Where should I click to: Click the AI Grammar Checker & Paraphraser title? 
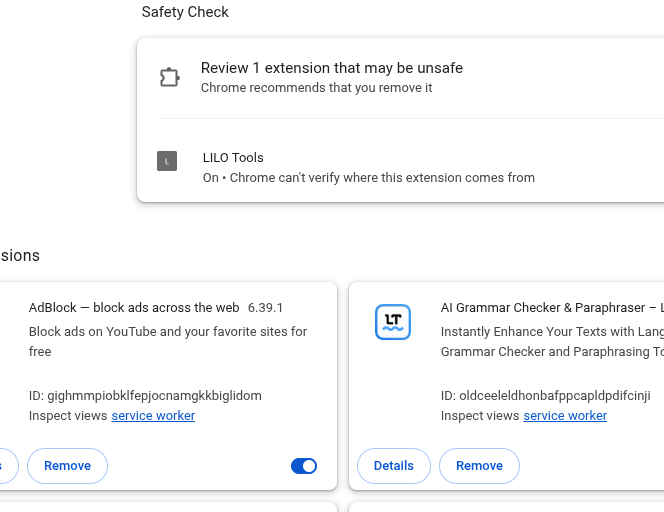(x=545, y=308)
